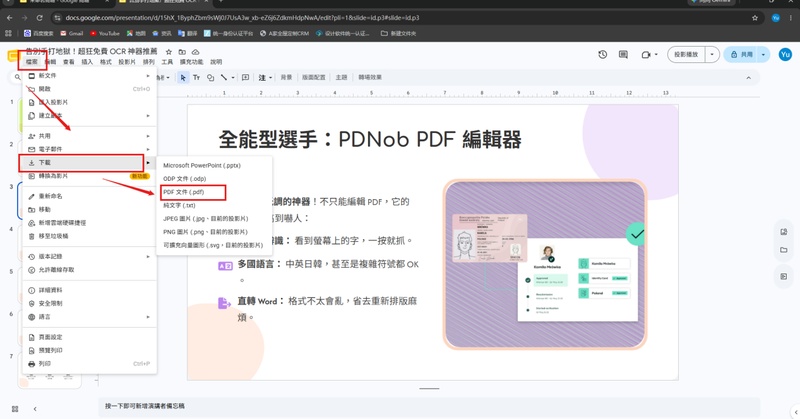The height and width of the screenshot is (419, 800).
Task: Go back in the browser
Action: tap(10, 18)
